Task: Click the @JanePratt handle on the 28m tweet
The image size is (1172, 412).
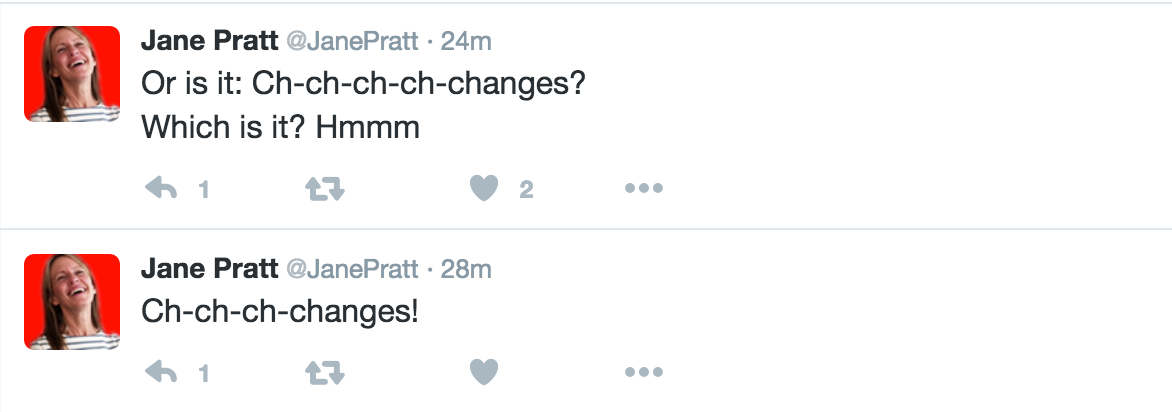Action: click(352, 270)
